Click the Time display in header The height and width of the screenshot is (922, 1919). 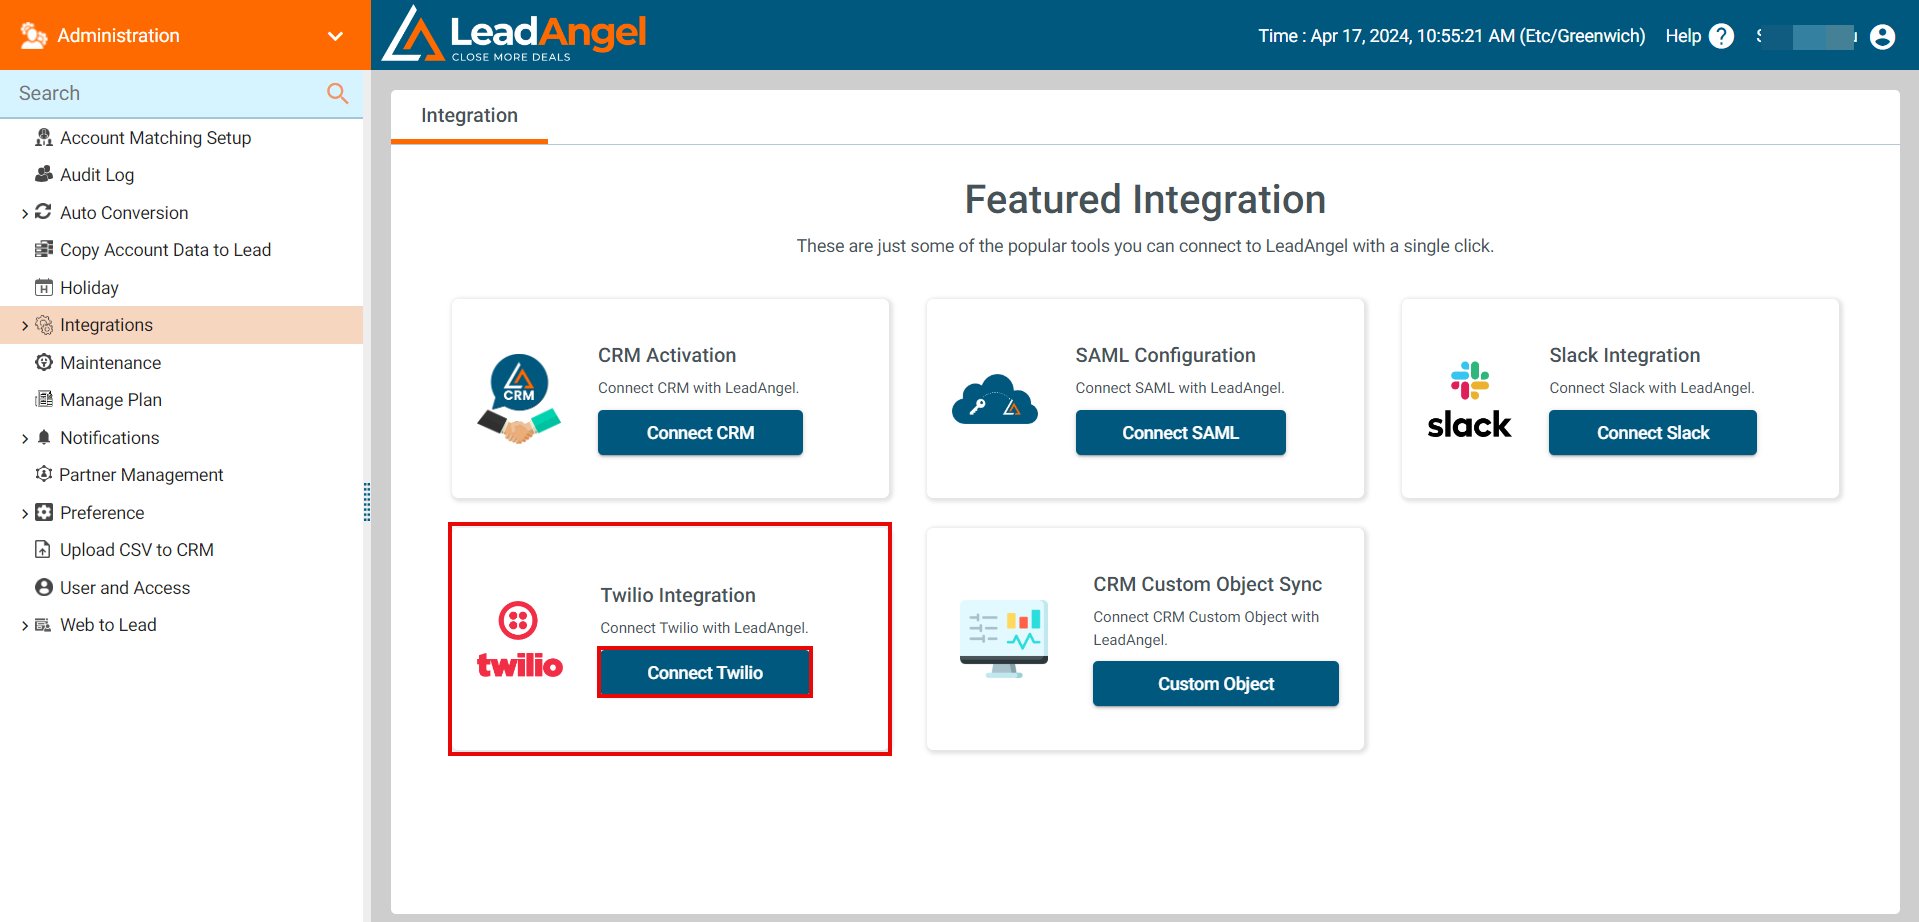(x=1451, y=36)
